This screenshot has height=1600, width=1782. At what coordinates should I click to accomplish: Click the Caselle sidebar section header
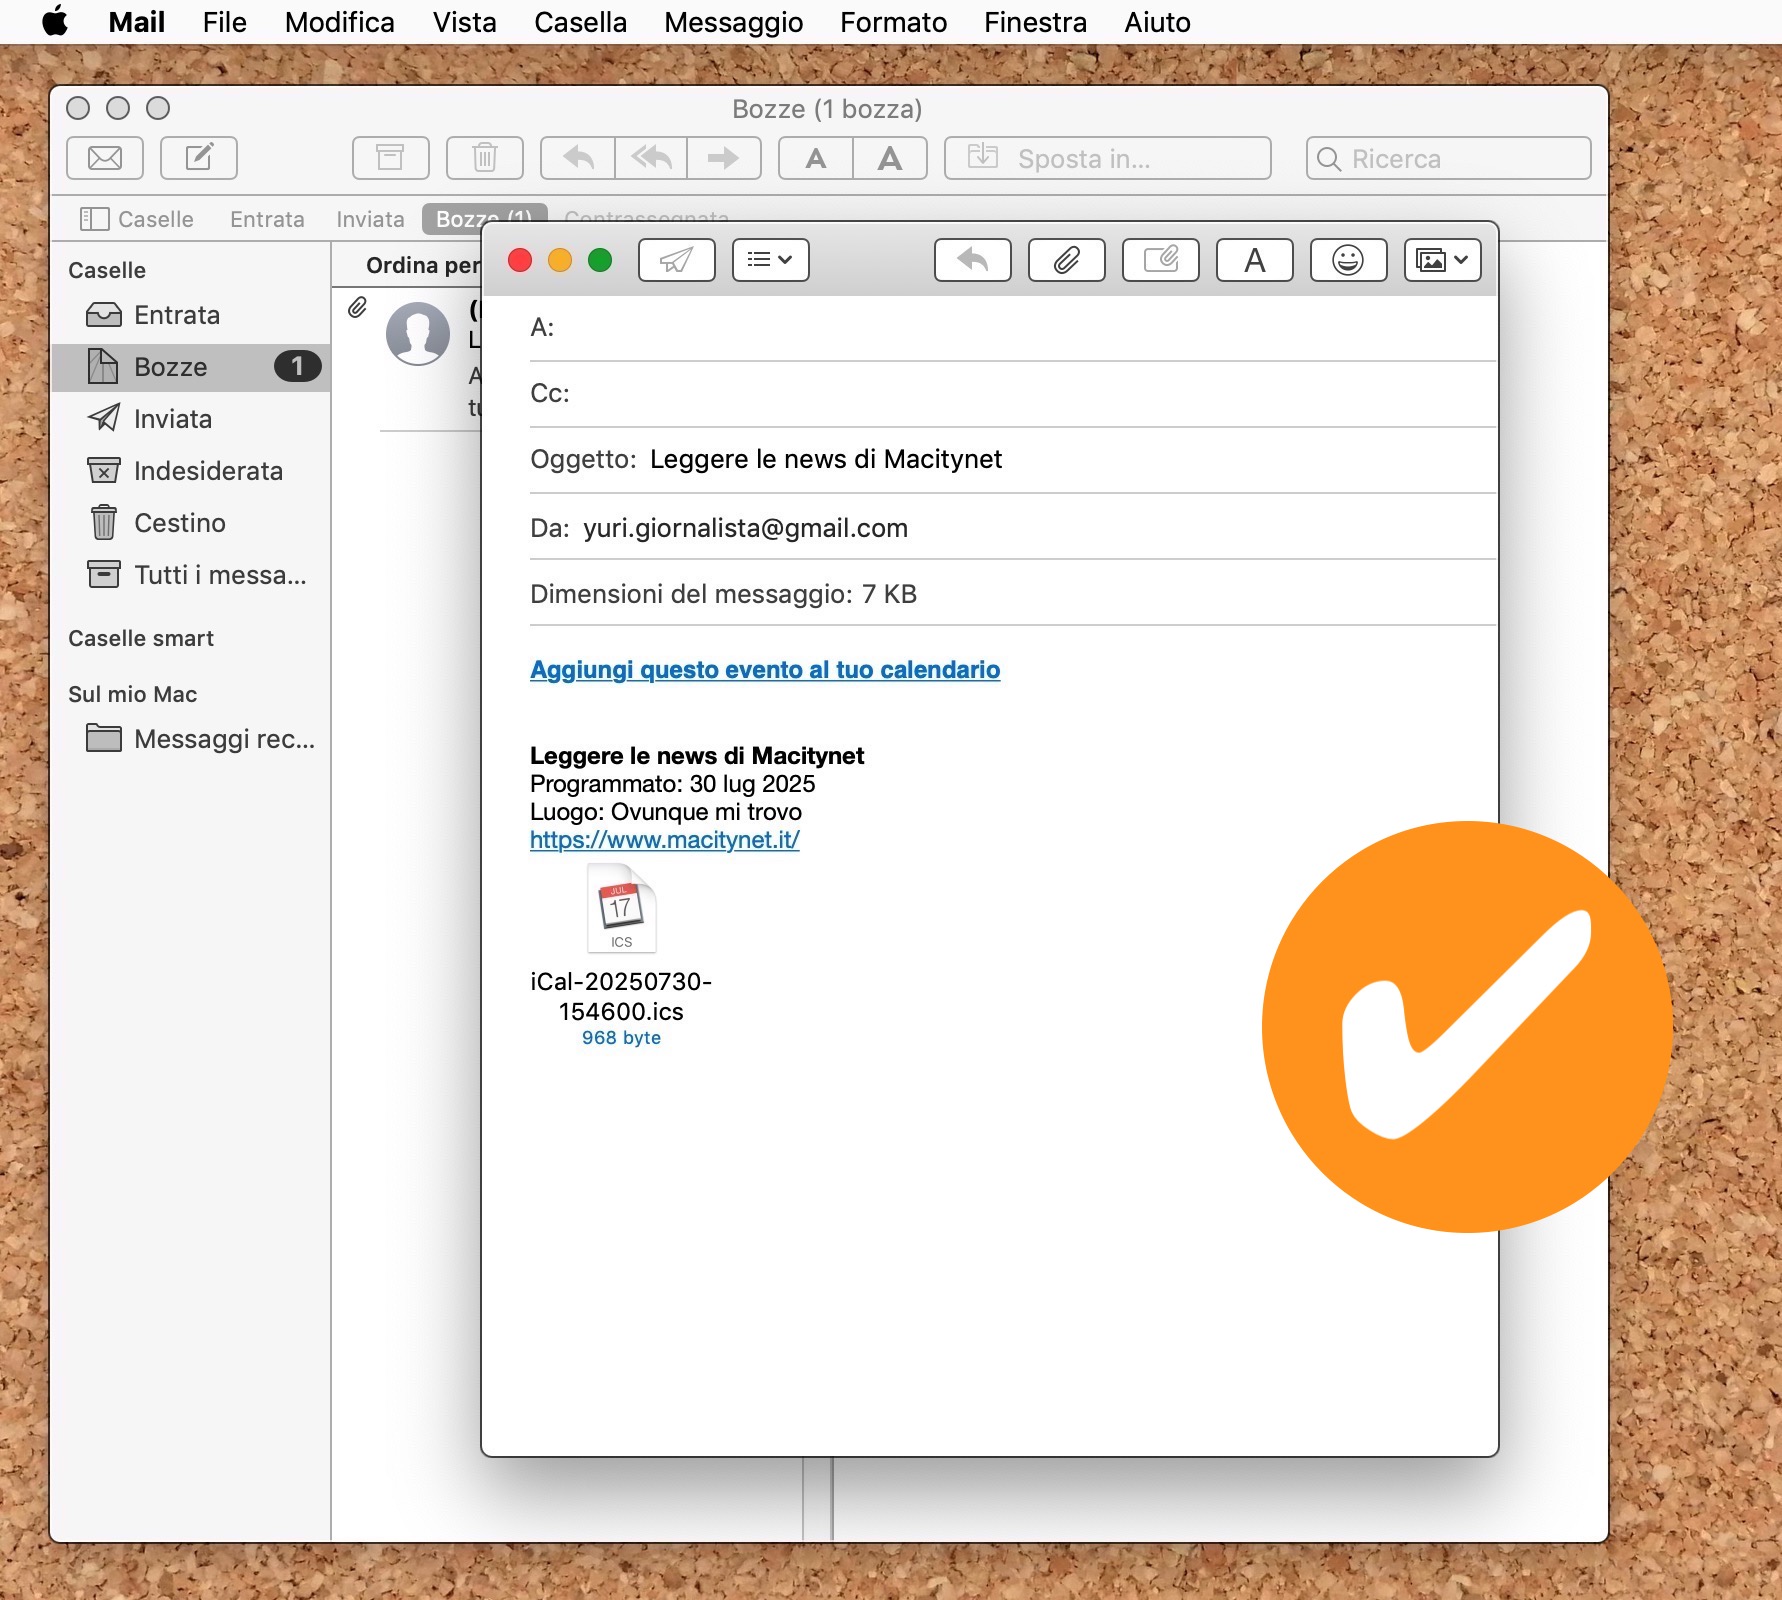[107, 270]
